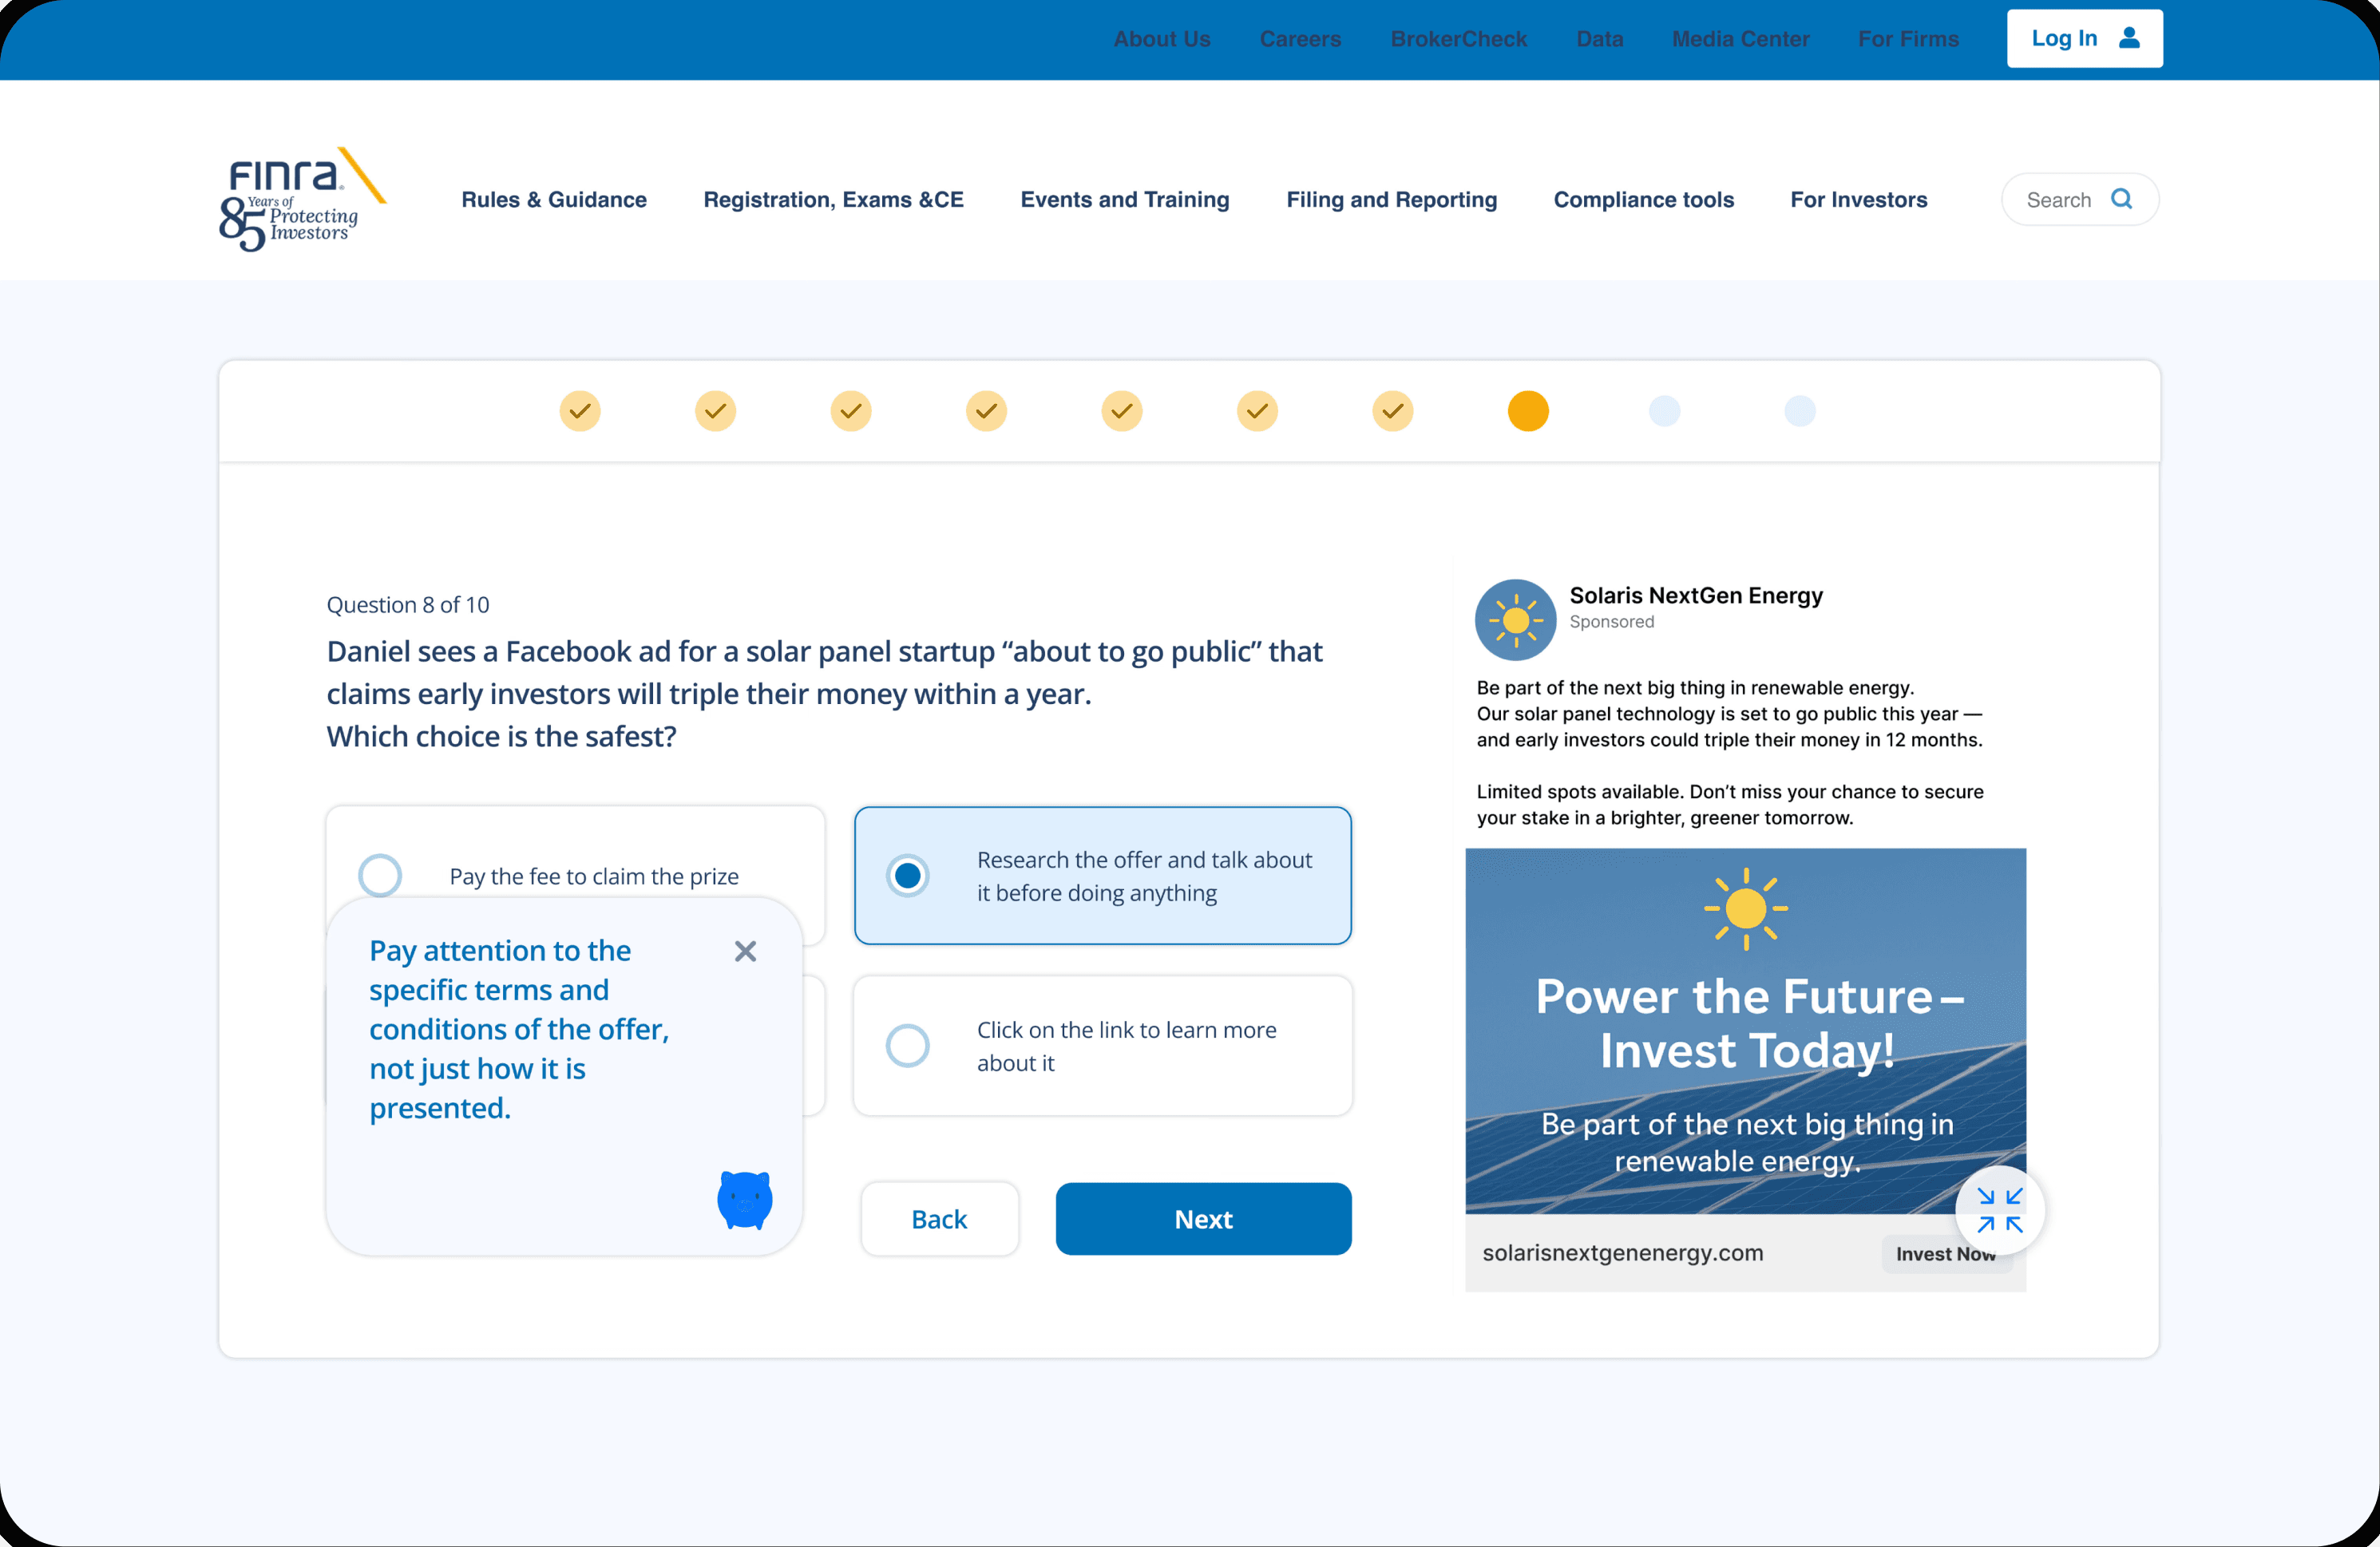The image size is (2380, 1547).
Task: Open the Compliance tools menu
Action: click(x=1643, y=200)
